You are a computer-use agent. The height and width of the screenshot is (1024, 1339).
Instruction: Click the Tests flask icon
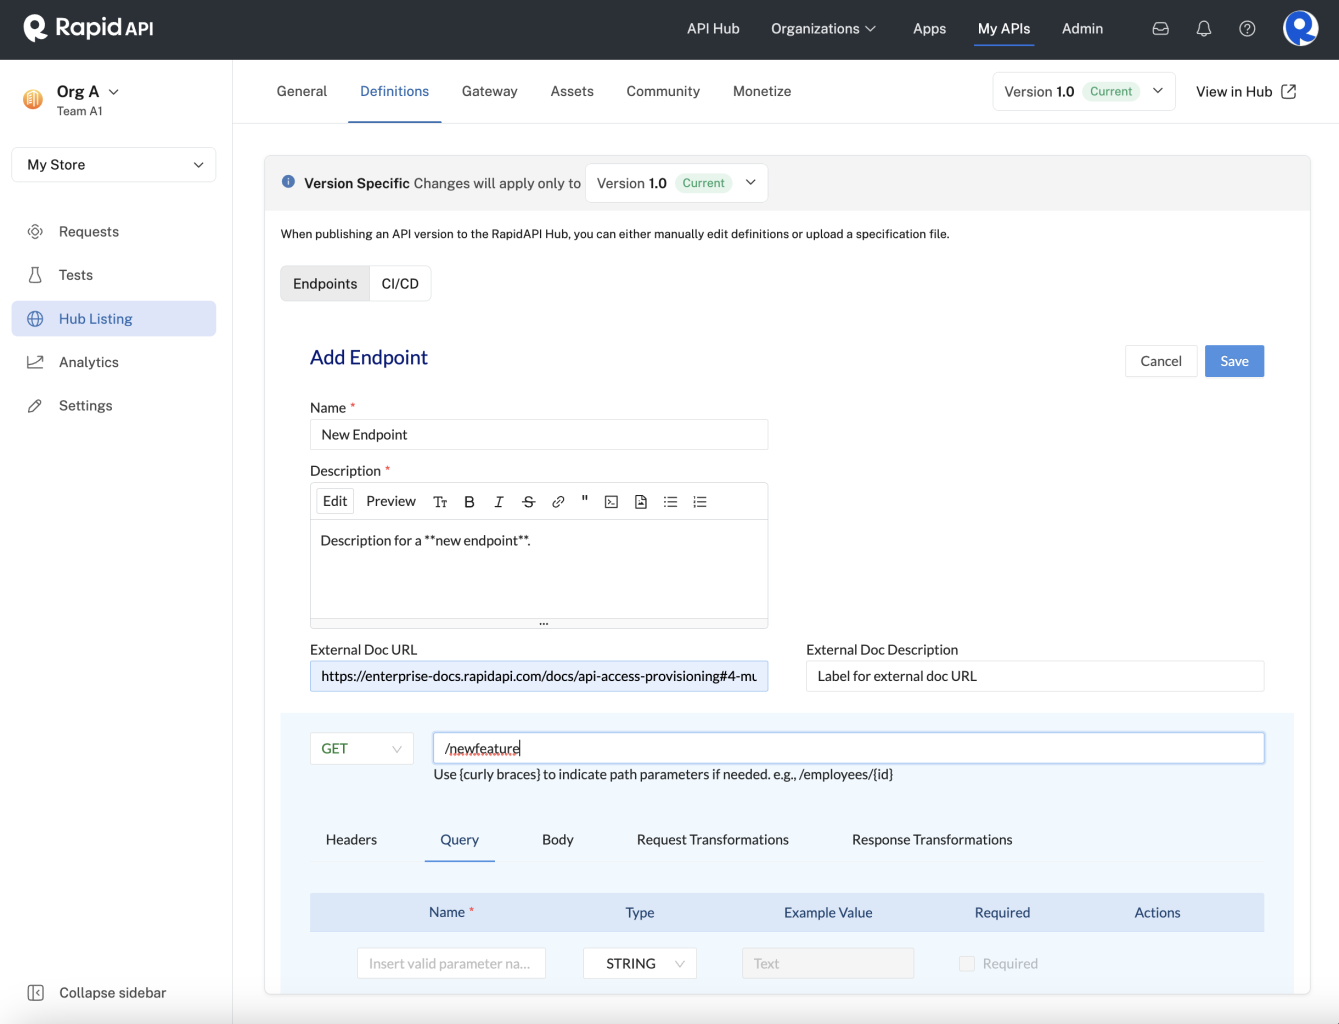pyautogui.click(x=35, y=275)
